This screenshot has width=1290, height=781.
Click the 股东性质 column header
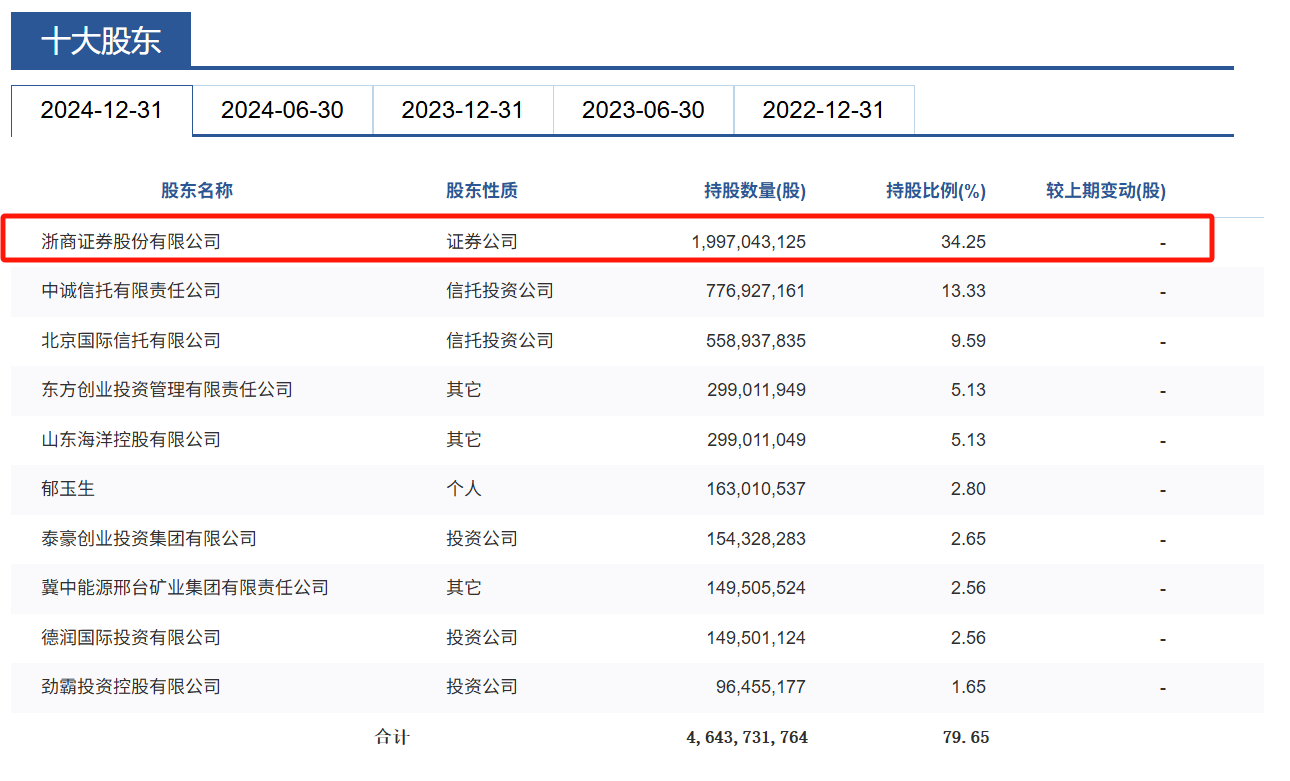click(x=482, y=190)
